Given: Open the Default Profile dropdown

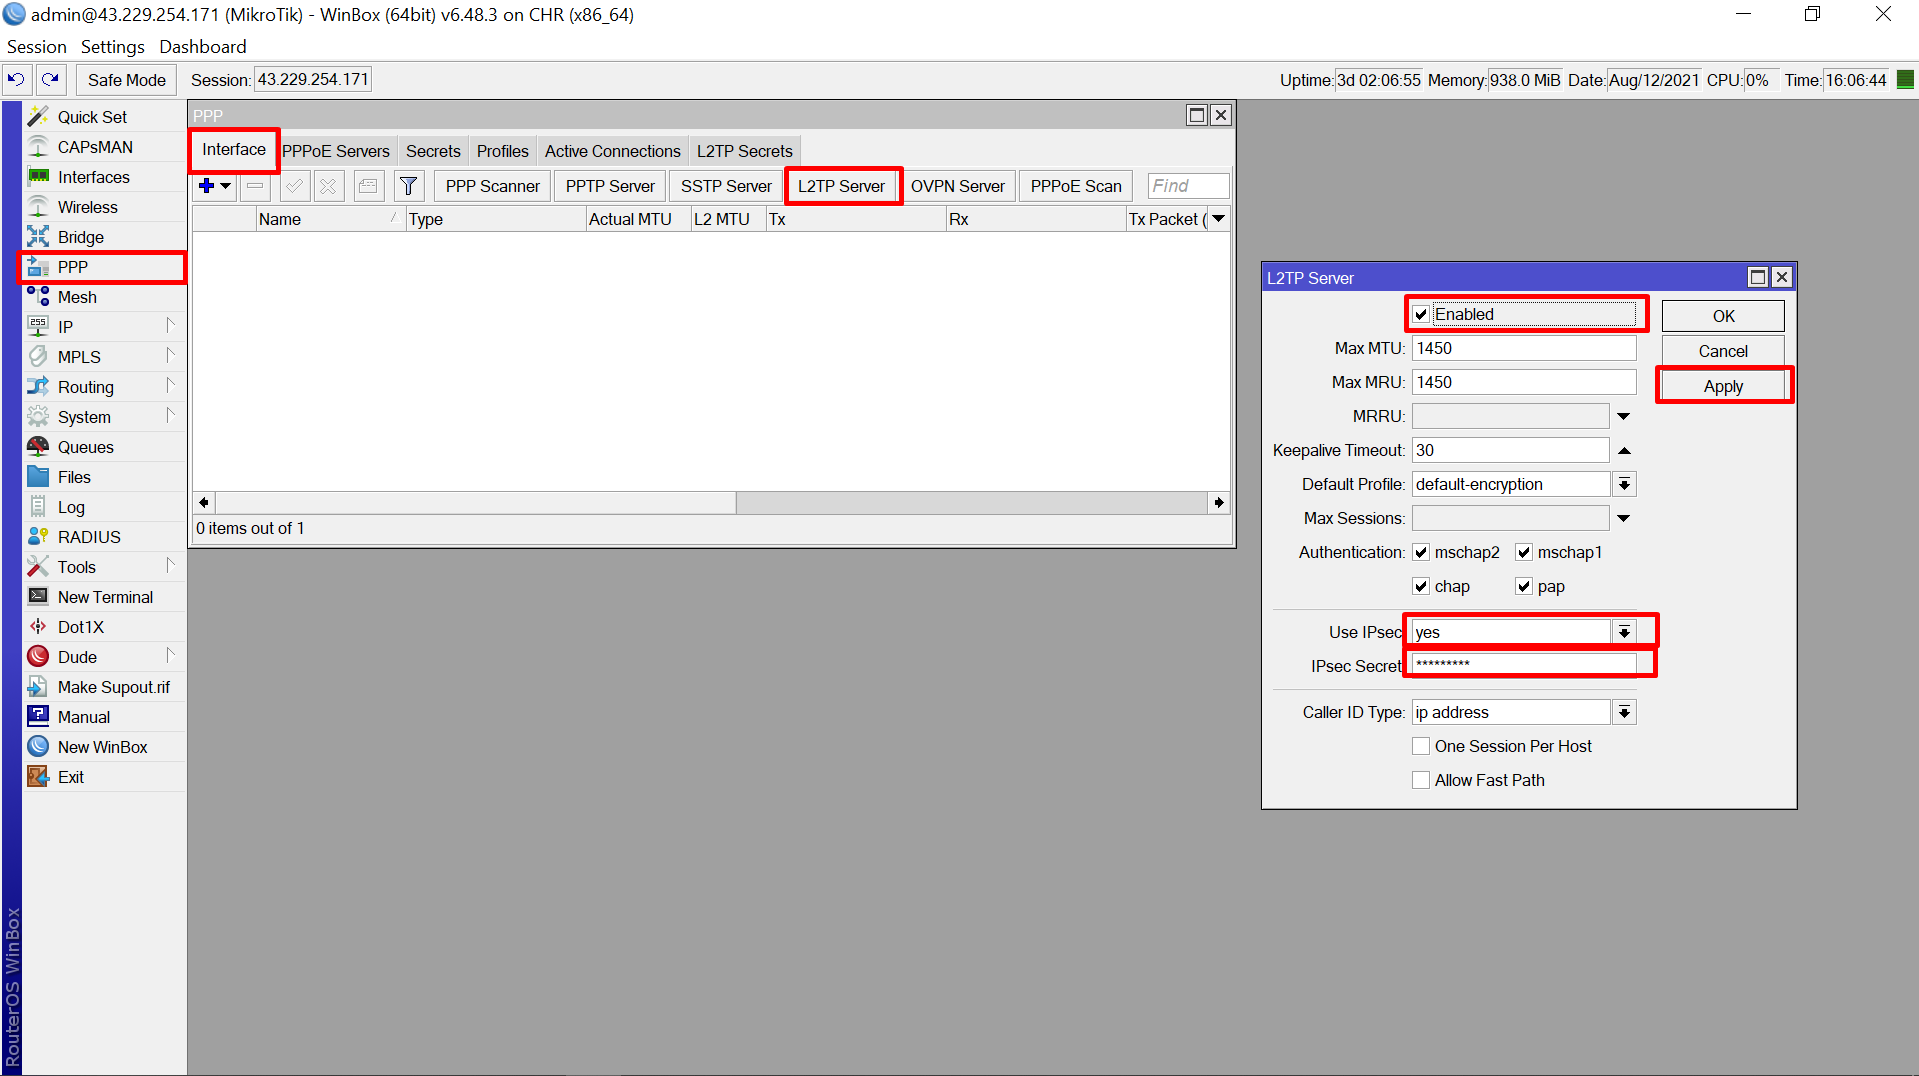Looking at the screenshot, I should [x=1624, y=484].
